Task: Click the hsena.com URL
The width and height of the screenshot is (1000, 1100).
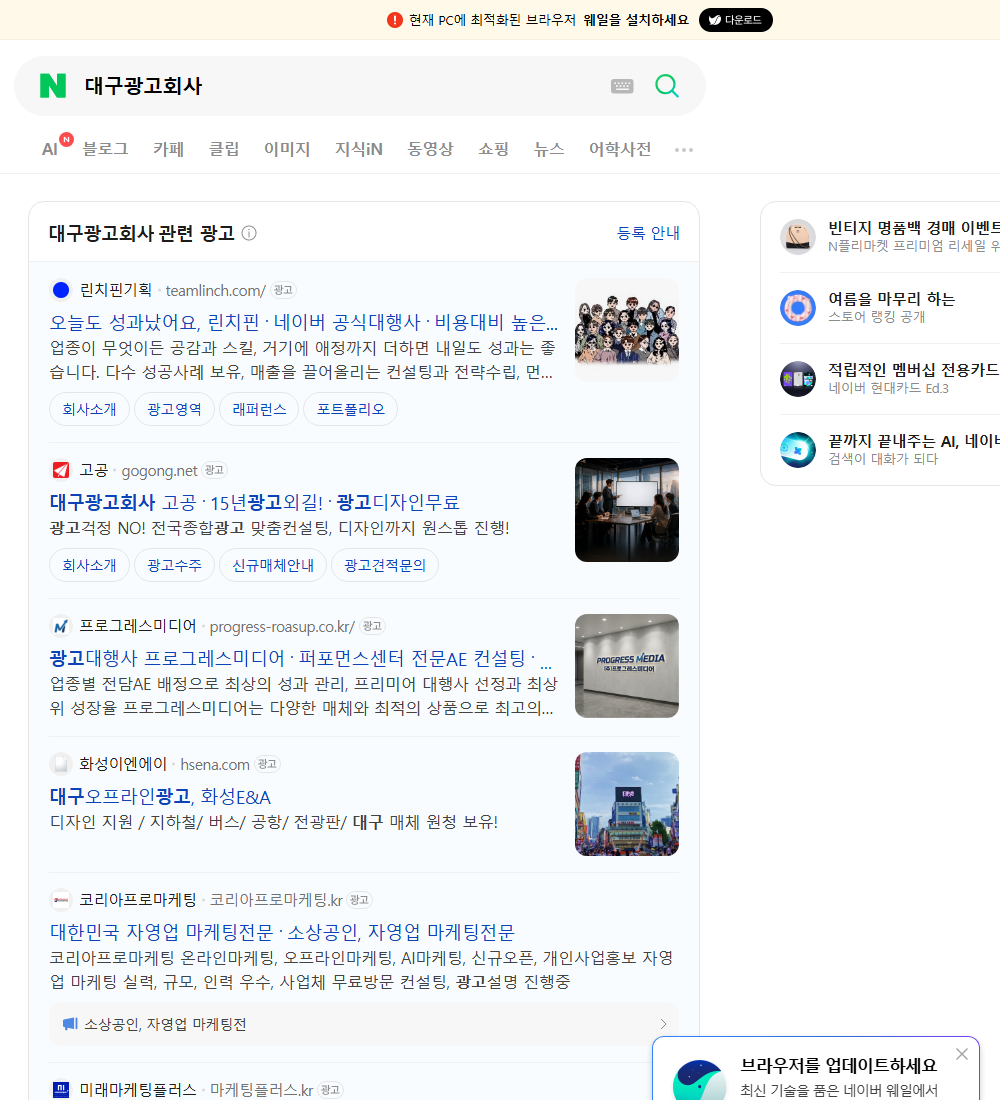Action: pos(215,764)
